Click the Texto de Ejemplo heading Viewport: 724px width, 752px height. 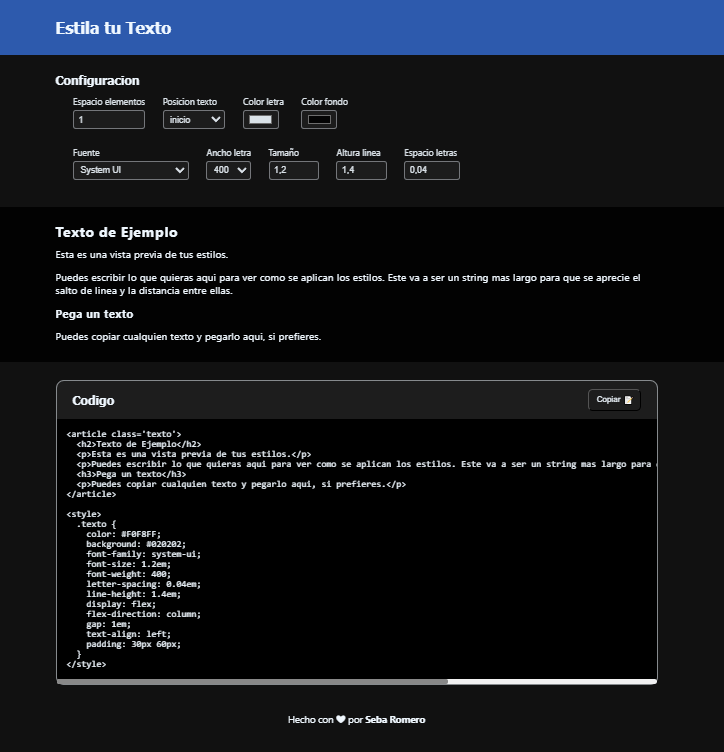click(116, 232)
